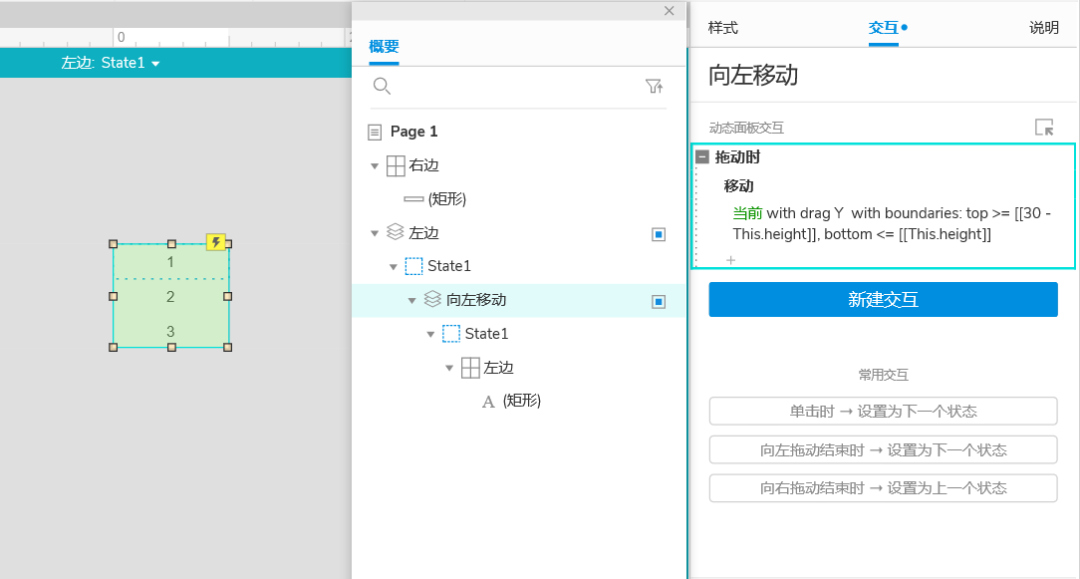Click the rectangle shape icon under 右边
This screenshot has width=1080, height=579.
(x=413, y=199)
